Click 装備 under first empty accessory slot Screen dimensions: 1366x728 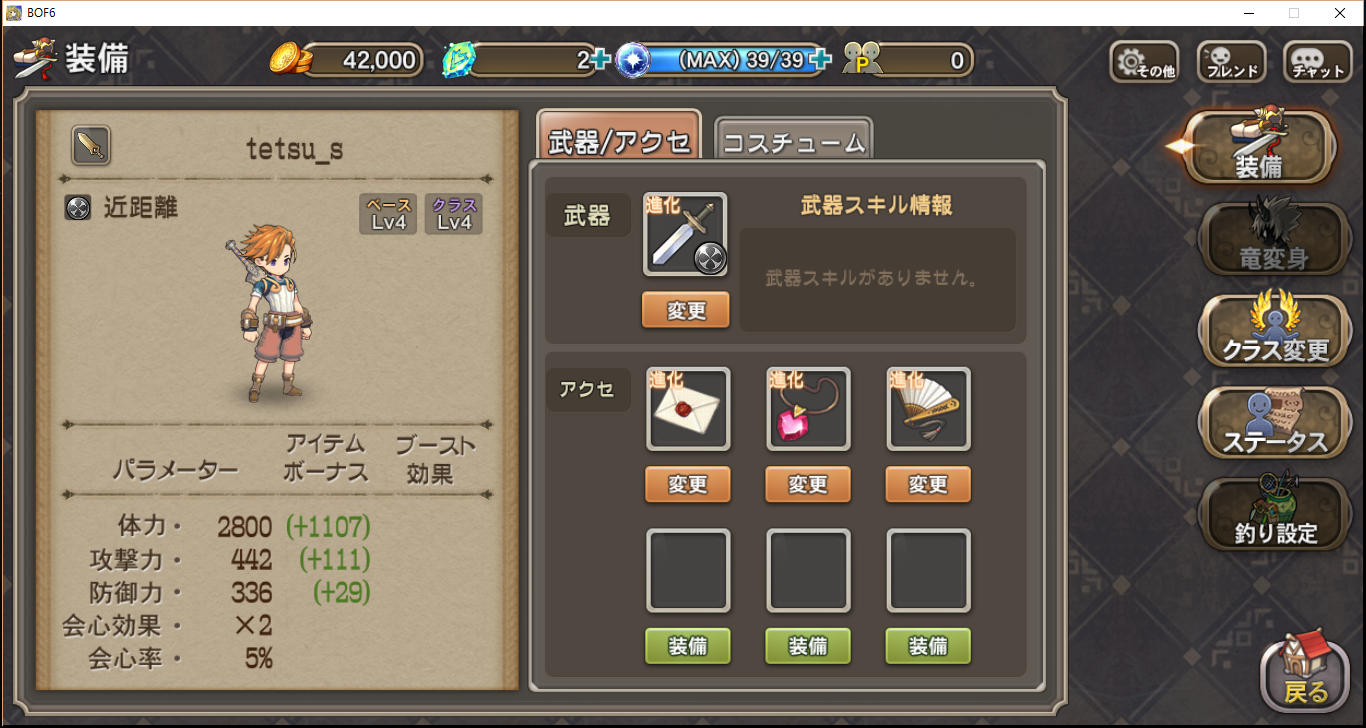click(x=688, y=646)
